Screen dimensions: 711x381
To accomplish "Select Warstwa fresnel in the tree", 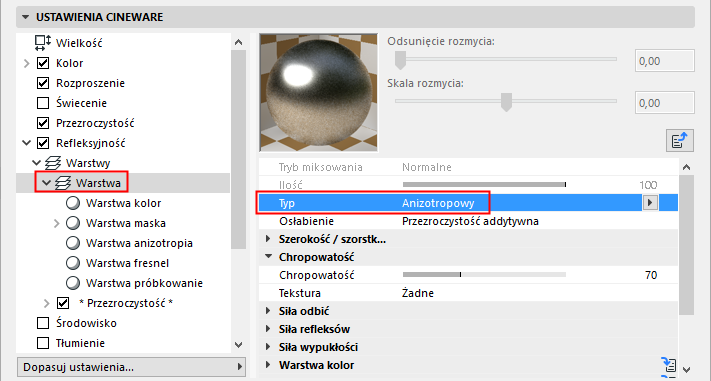I will (x=127, y=263).
